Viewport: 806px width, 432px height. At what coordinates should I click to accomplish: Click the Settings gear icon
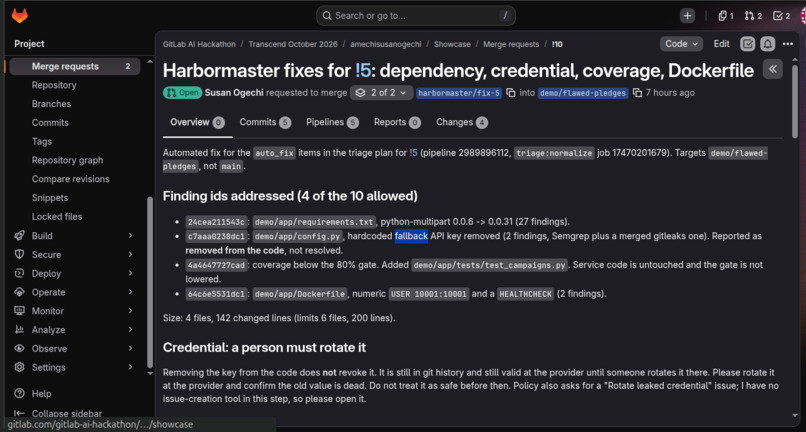pos(20,367)
